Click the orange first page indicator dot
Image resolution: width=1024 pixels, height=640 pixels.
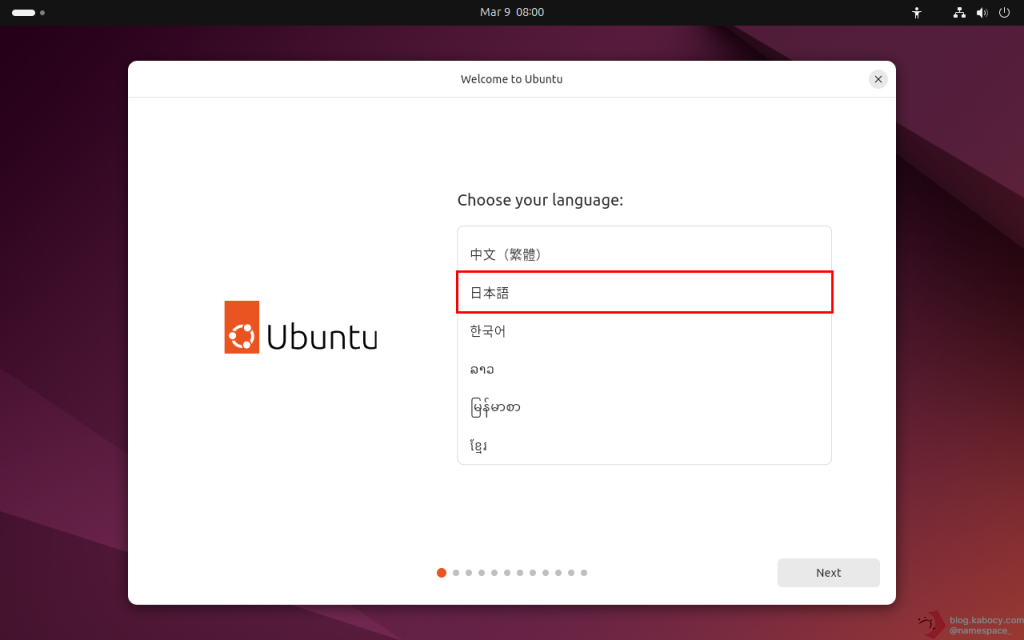442,573
